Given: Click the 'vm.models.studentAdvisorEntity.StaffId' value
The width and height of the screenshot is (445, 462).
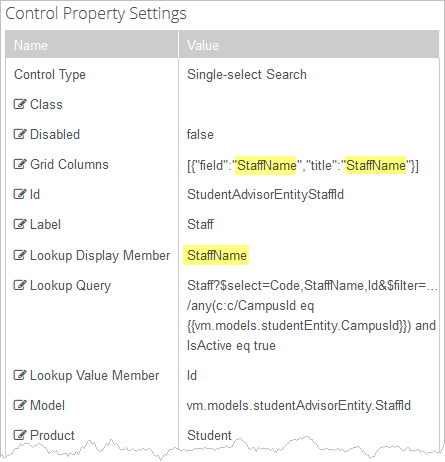Looking at the screenshot, I should [299, 406].
